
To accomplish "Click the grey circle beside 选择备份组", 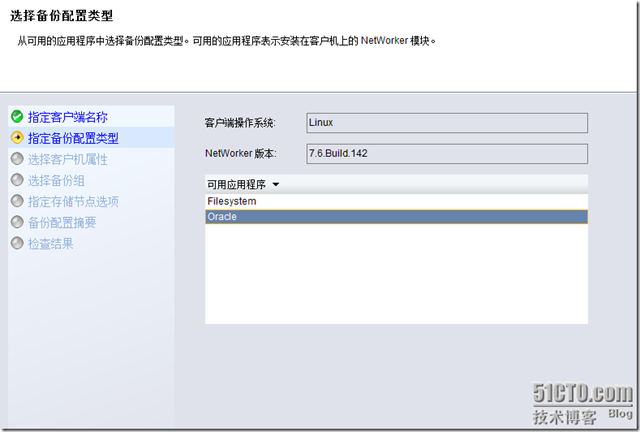I will 17,180.
